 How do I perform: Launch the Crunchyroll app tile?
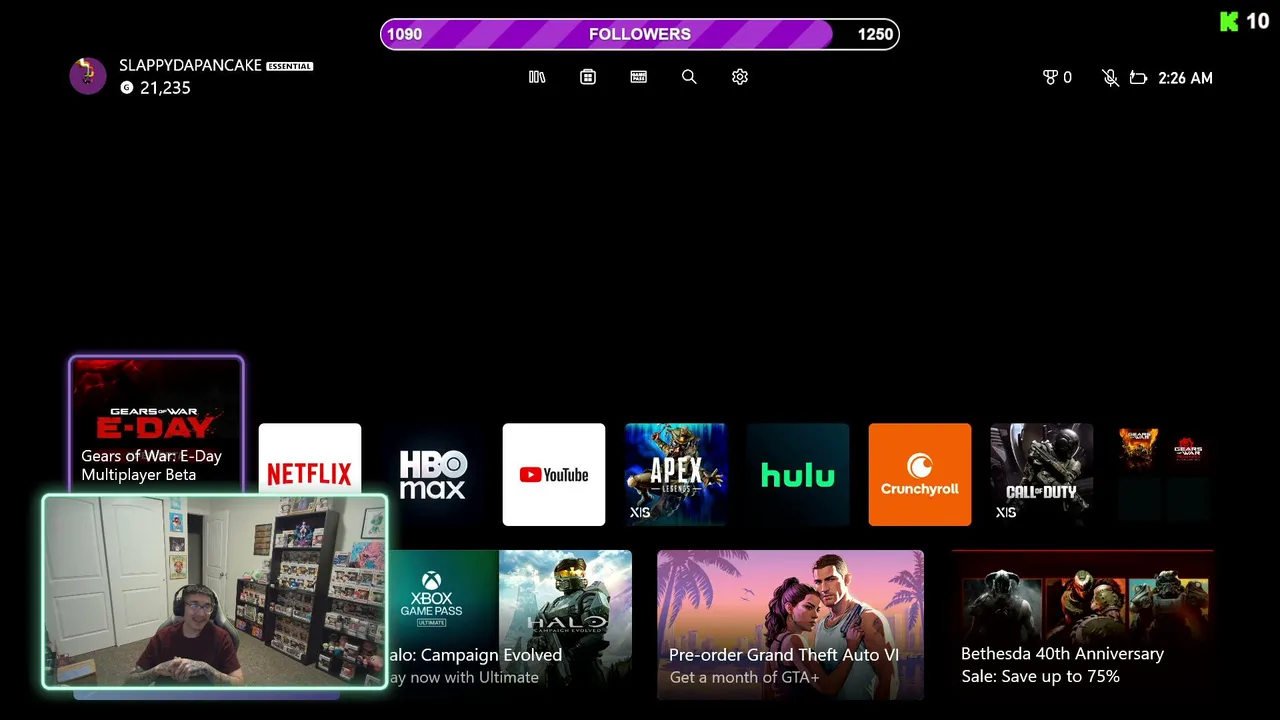point(920,474)
